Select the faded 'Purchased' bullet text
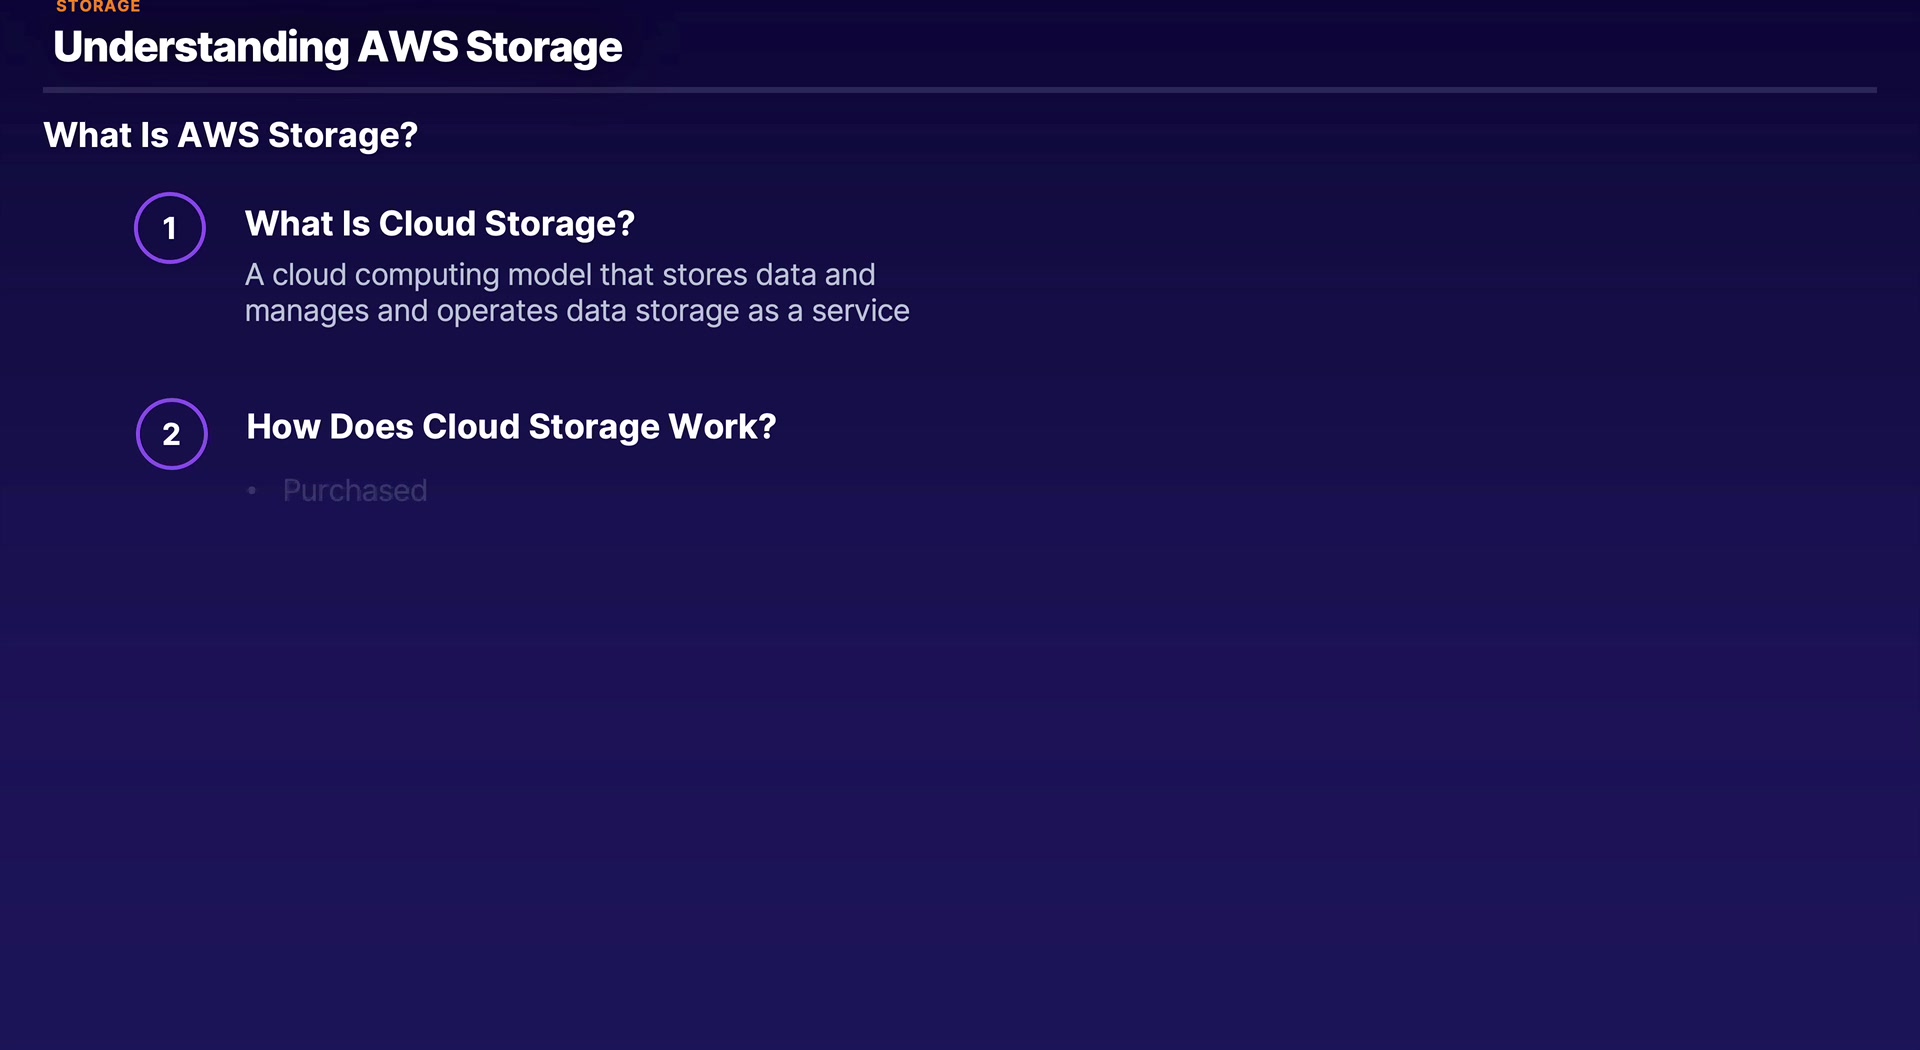The height and width of the screenshot is (1050, 1920). point(355,491)
